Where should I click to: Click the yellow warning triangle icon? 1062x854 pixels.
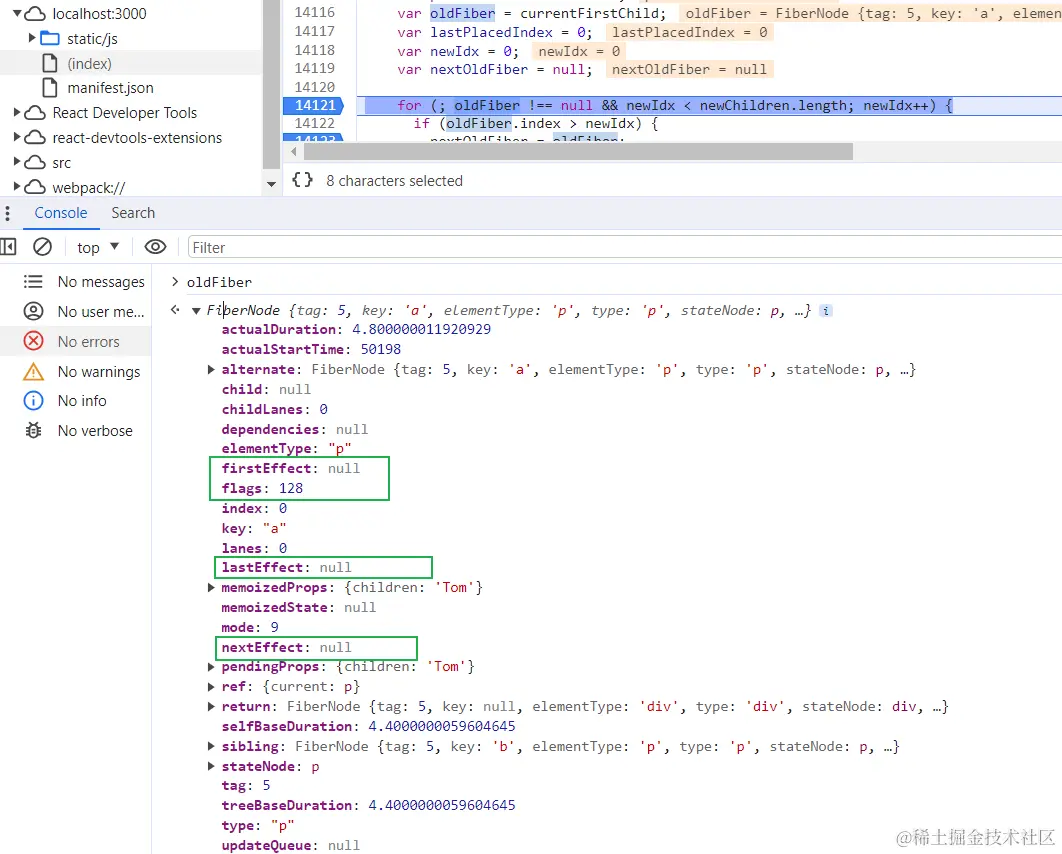click(33, 371)
